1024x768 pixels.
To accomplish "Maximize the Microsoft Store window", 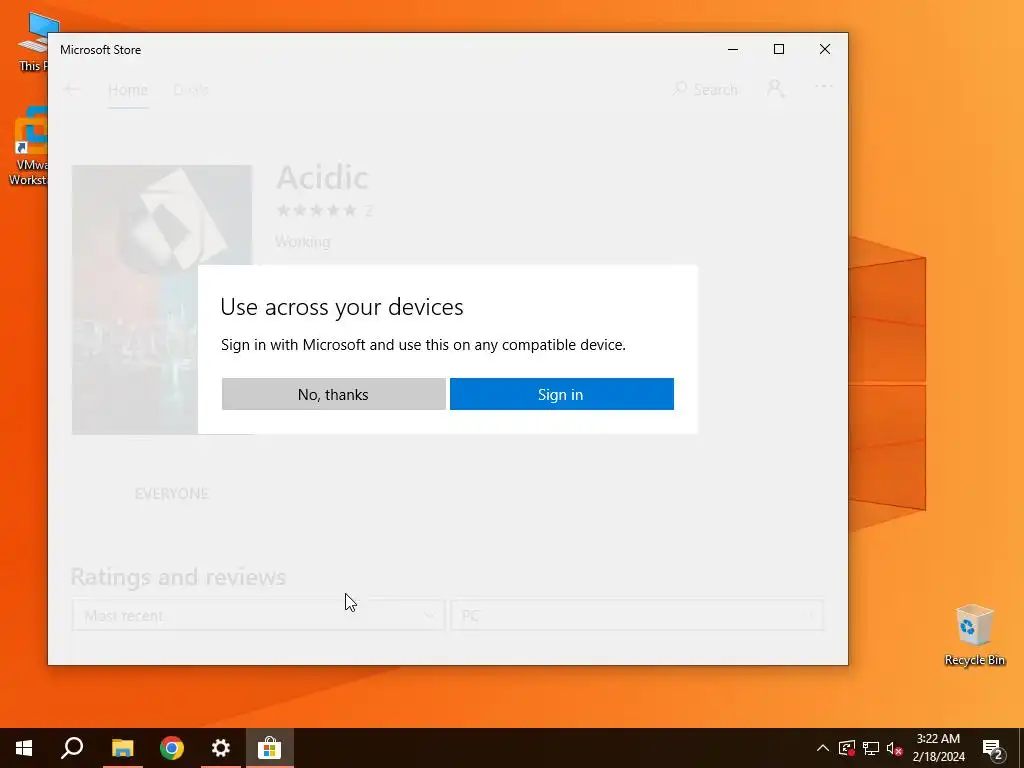I will [x=779, y=50].
